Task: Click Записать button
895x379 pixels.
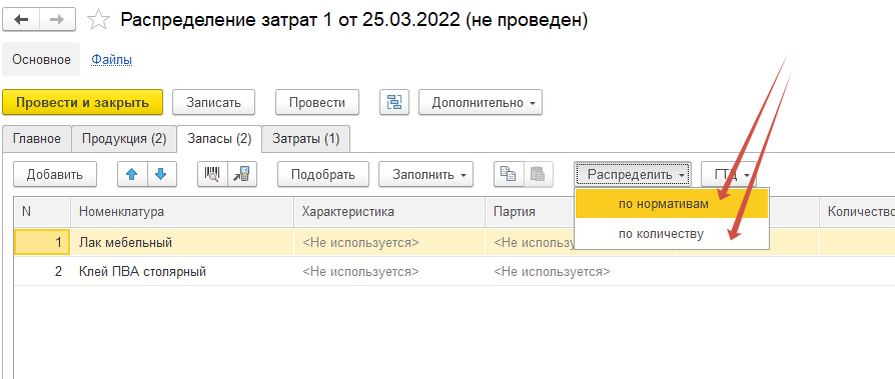Action: pos(213,103)
